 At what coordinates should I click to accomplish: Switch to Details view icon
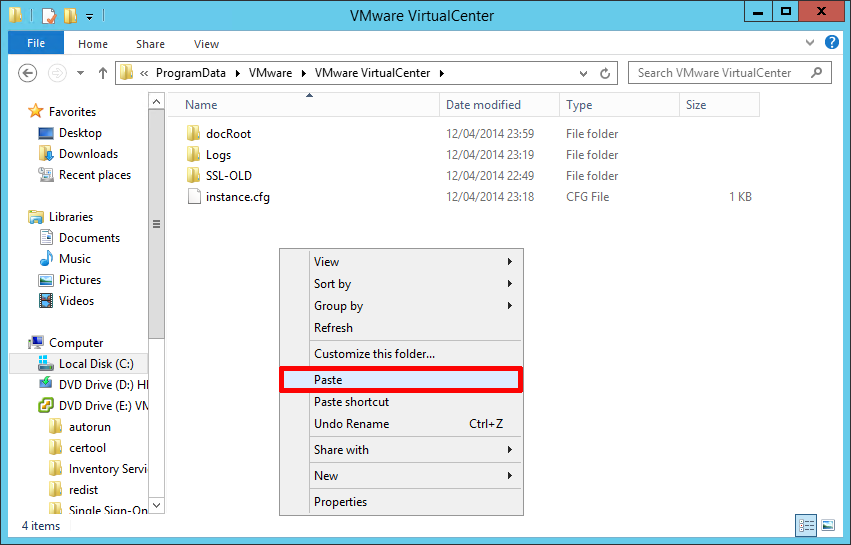point(806,525)
